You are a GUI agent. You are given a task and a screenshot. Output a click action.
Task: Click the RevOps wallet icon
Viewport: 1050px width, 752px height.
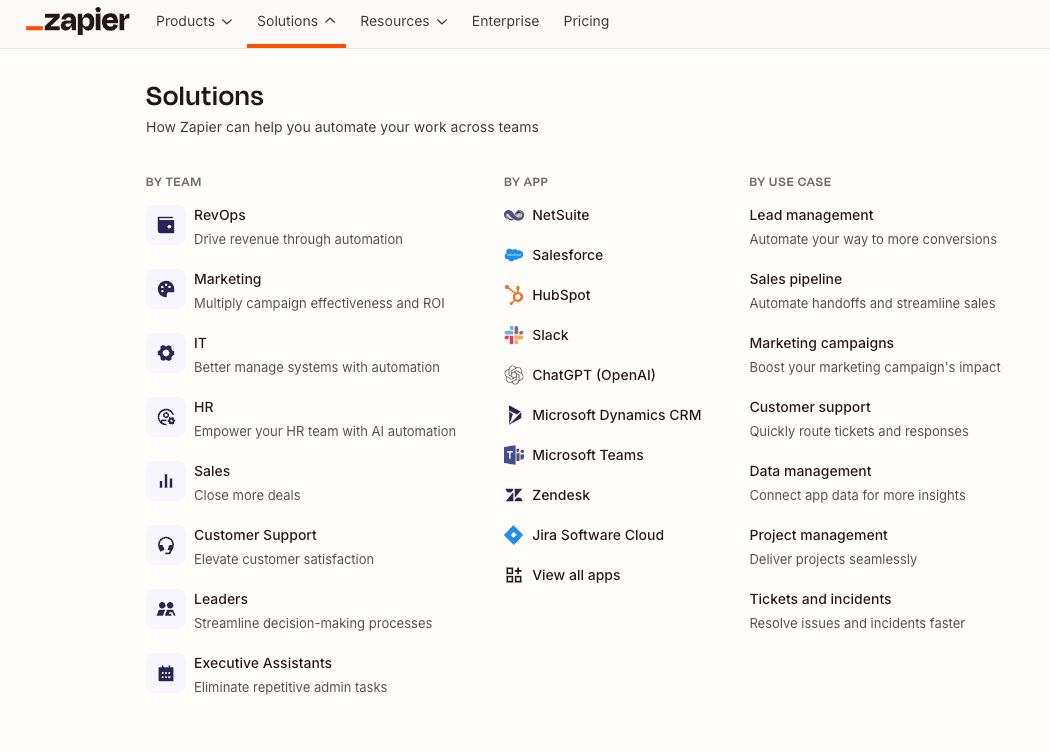(x=165, y=225)
